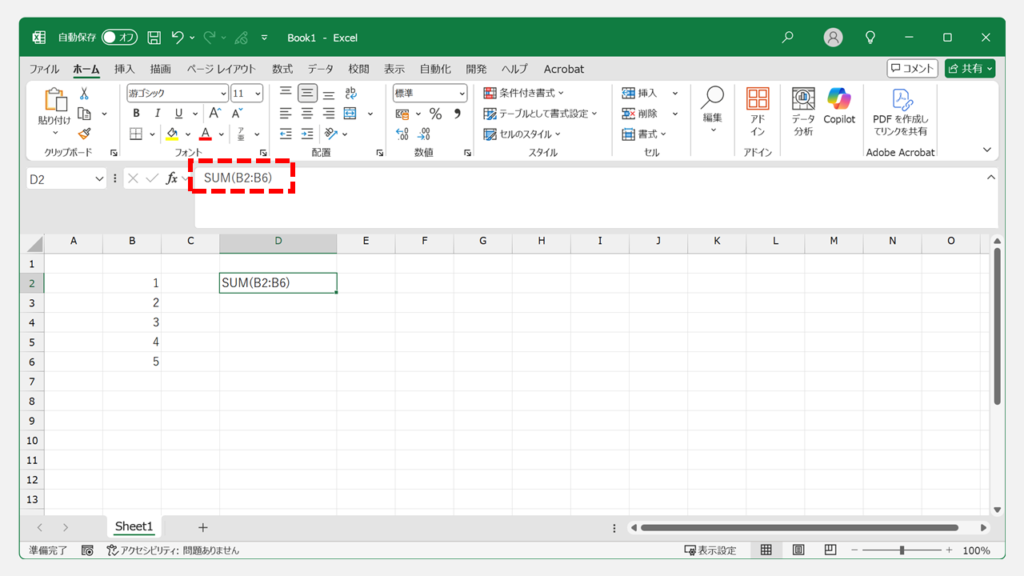Click the Insert Function fx icon
This screenshot has height=576, width=1024.
[172, 178]
